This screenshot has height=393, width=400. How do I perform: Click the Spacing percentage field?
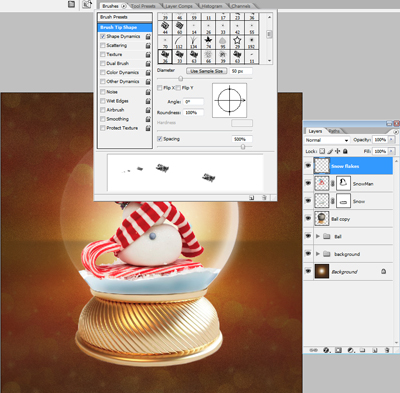(242, 139)
